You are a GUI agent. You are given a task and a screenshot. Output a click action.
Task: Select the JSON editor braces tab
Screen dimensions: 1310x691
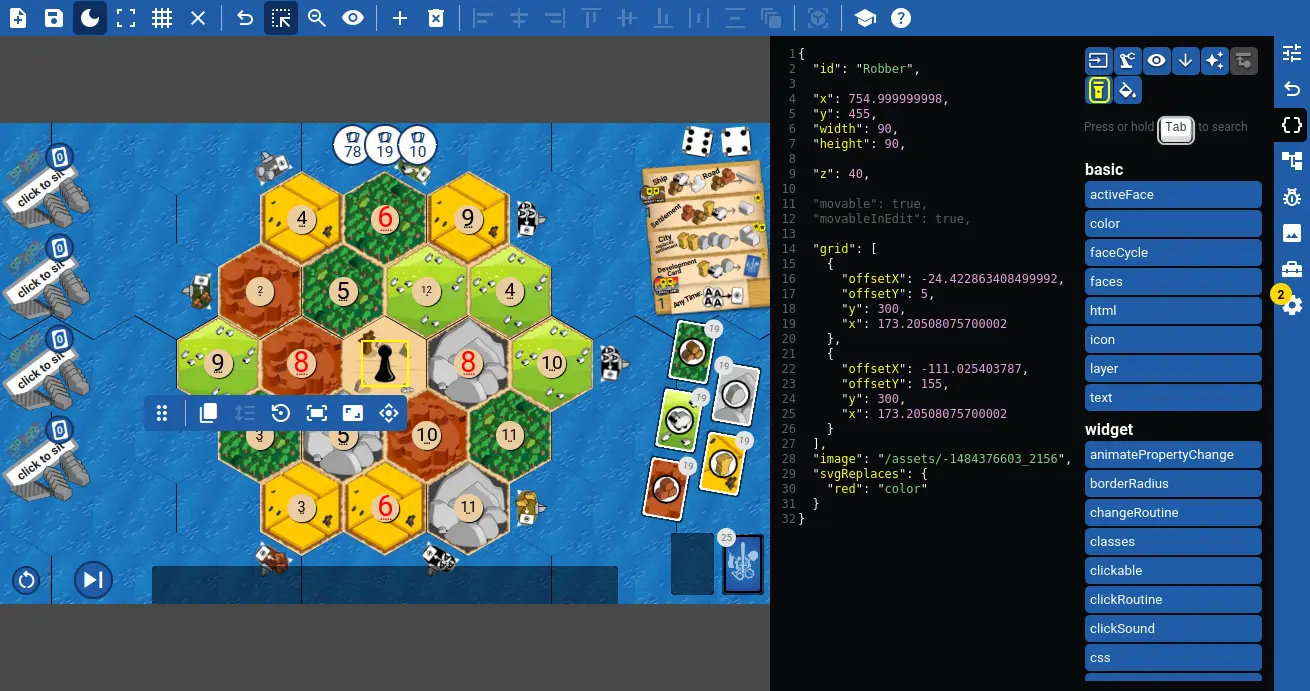pyautogui.click(x=1292, y=126)
